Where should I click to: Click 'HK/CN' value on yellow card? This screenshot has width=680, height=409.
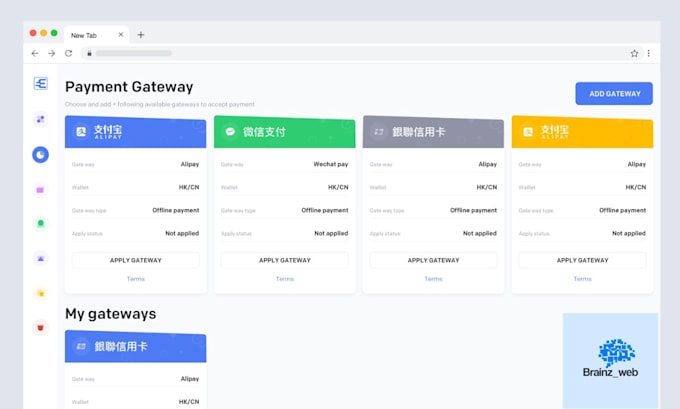point(636,187)
